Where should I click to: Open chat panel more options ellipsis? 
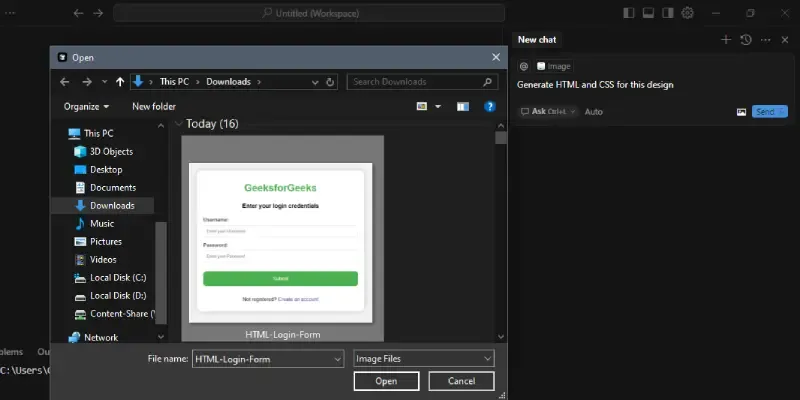[766, 40]
